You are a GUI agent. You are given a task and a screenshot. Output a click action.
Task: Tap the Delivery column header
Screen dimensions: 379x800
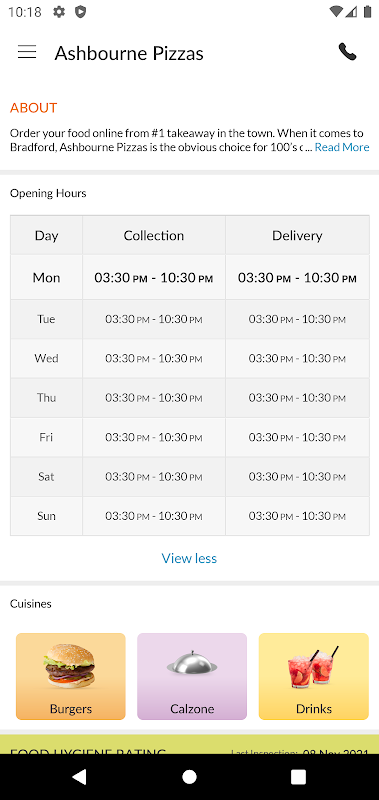click(297, 235)
